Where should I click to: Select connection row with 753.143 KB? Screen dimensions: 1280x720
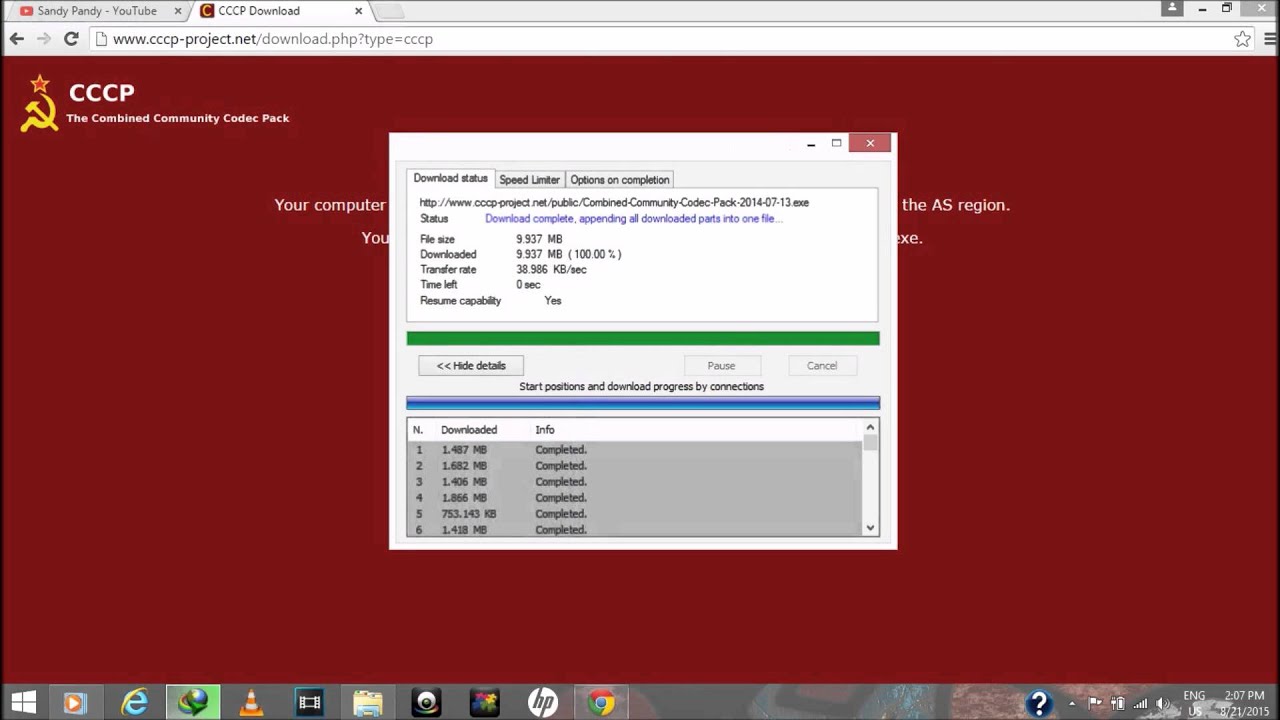pos(635,514)
